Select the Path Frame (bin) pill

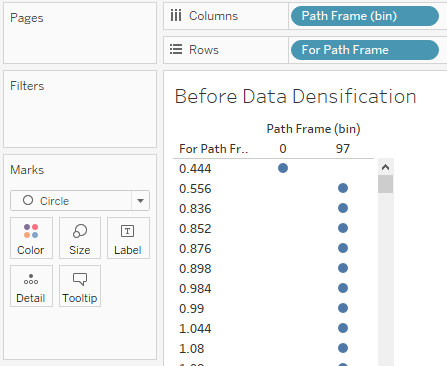[x=365, y=16]
